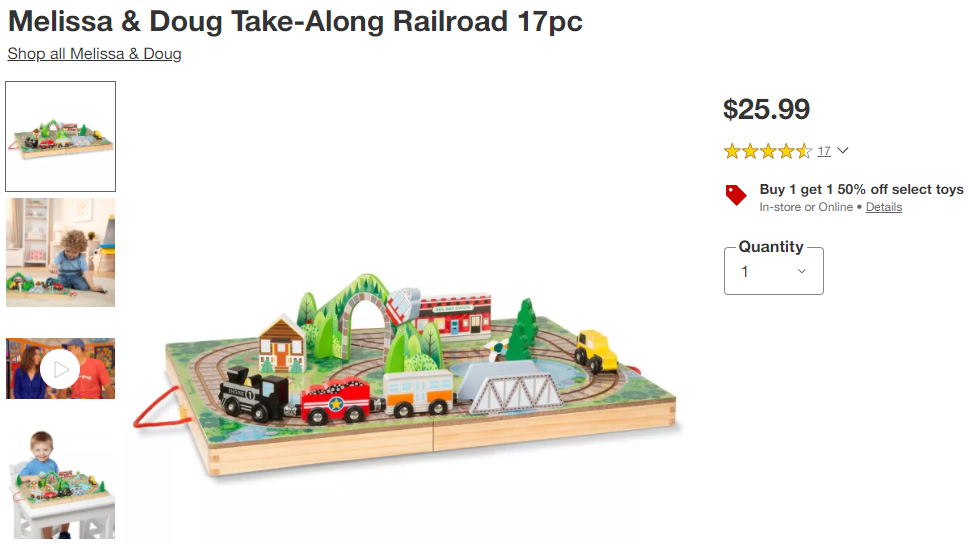Click the red deal tag icon
This screenshot has width=970, height=544.
click(736, 195)
